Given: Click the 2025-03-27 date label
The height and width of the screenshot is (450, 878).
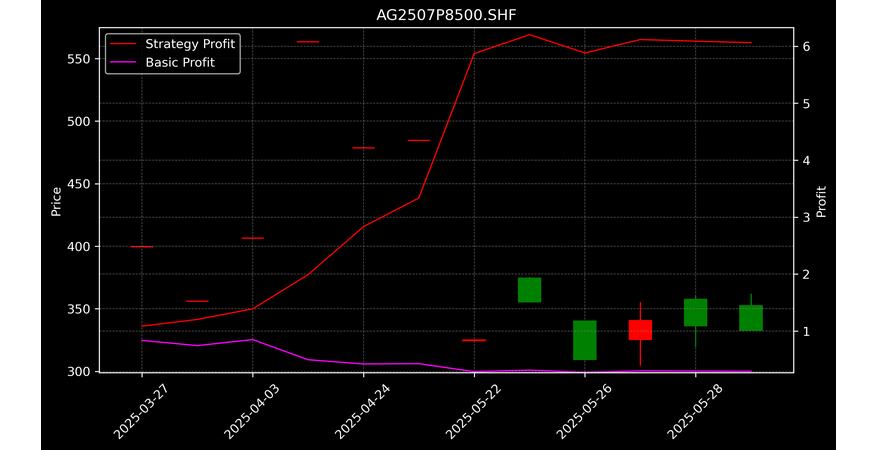Looking at the screenshot, I should pos(141,411).
